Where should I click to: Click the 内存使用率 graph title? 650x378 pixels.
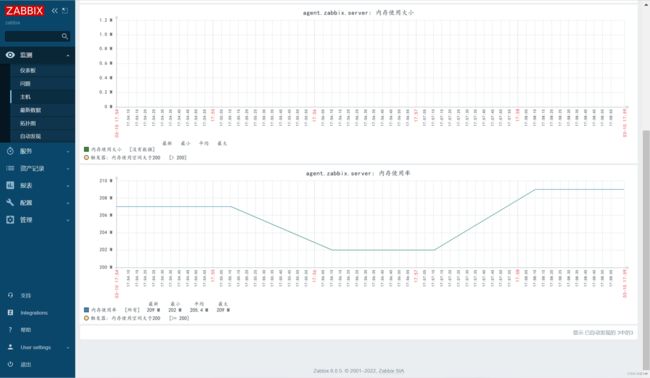358,173
